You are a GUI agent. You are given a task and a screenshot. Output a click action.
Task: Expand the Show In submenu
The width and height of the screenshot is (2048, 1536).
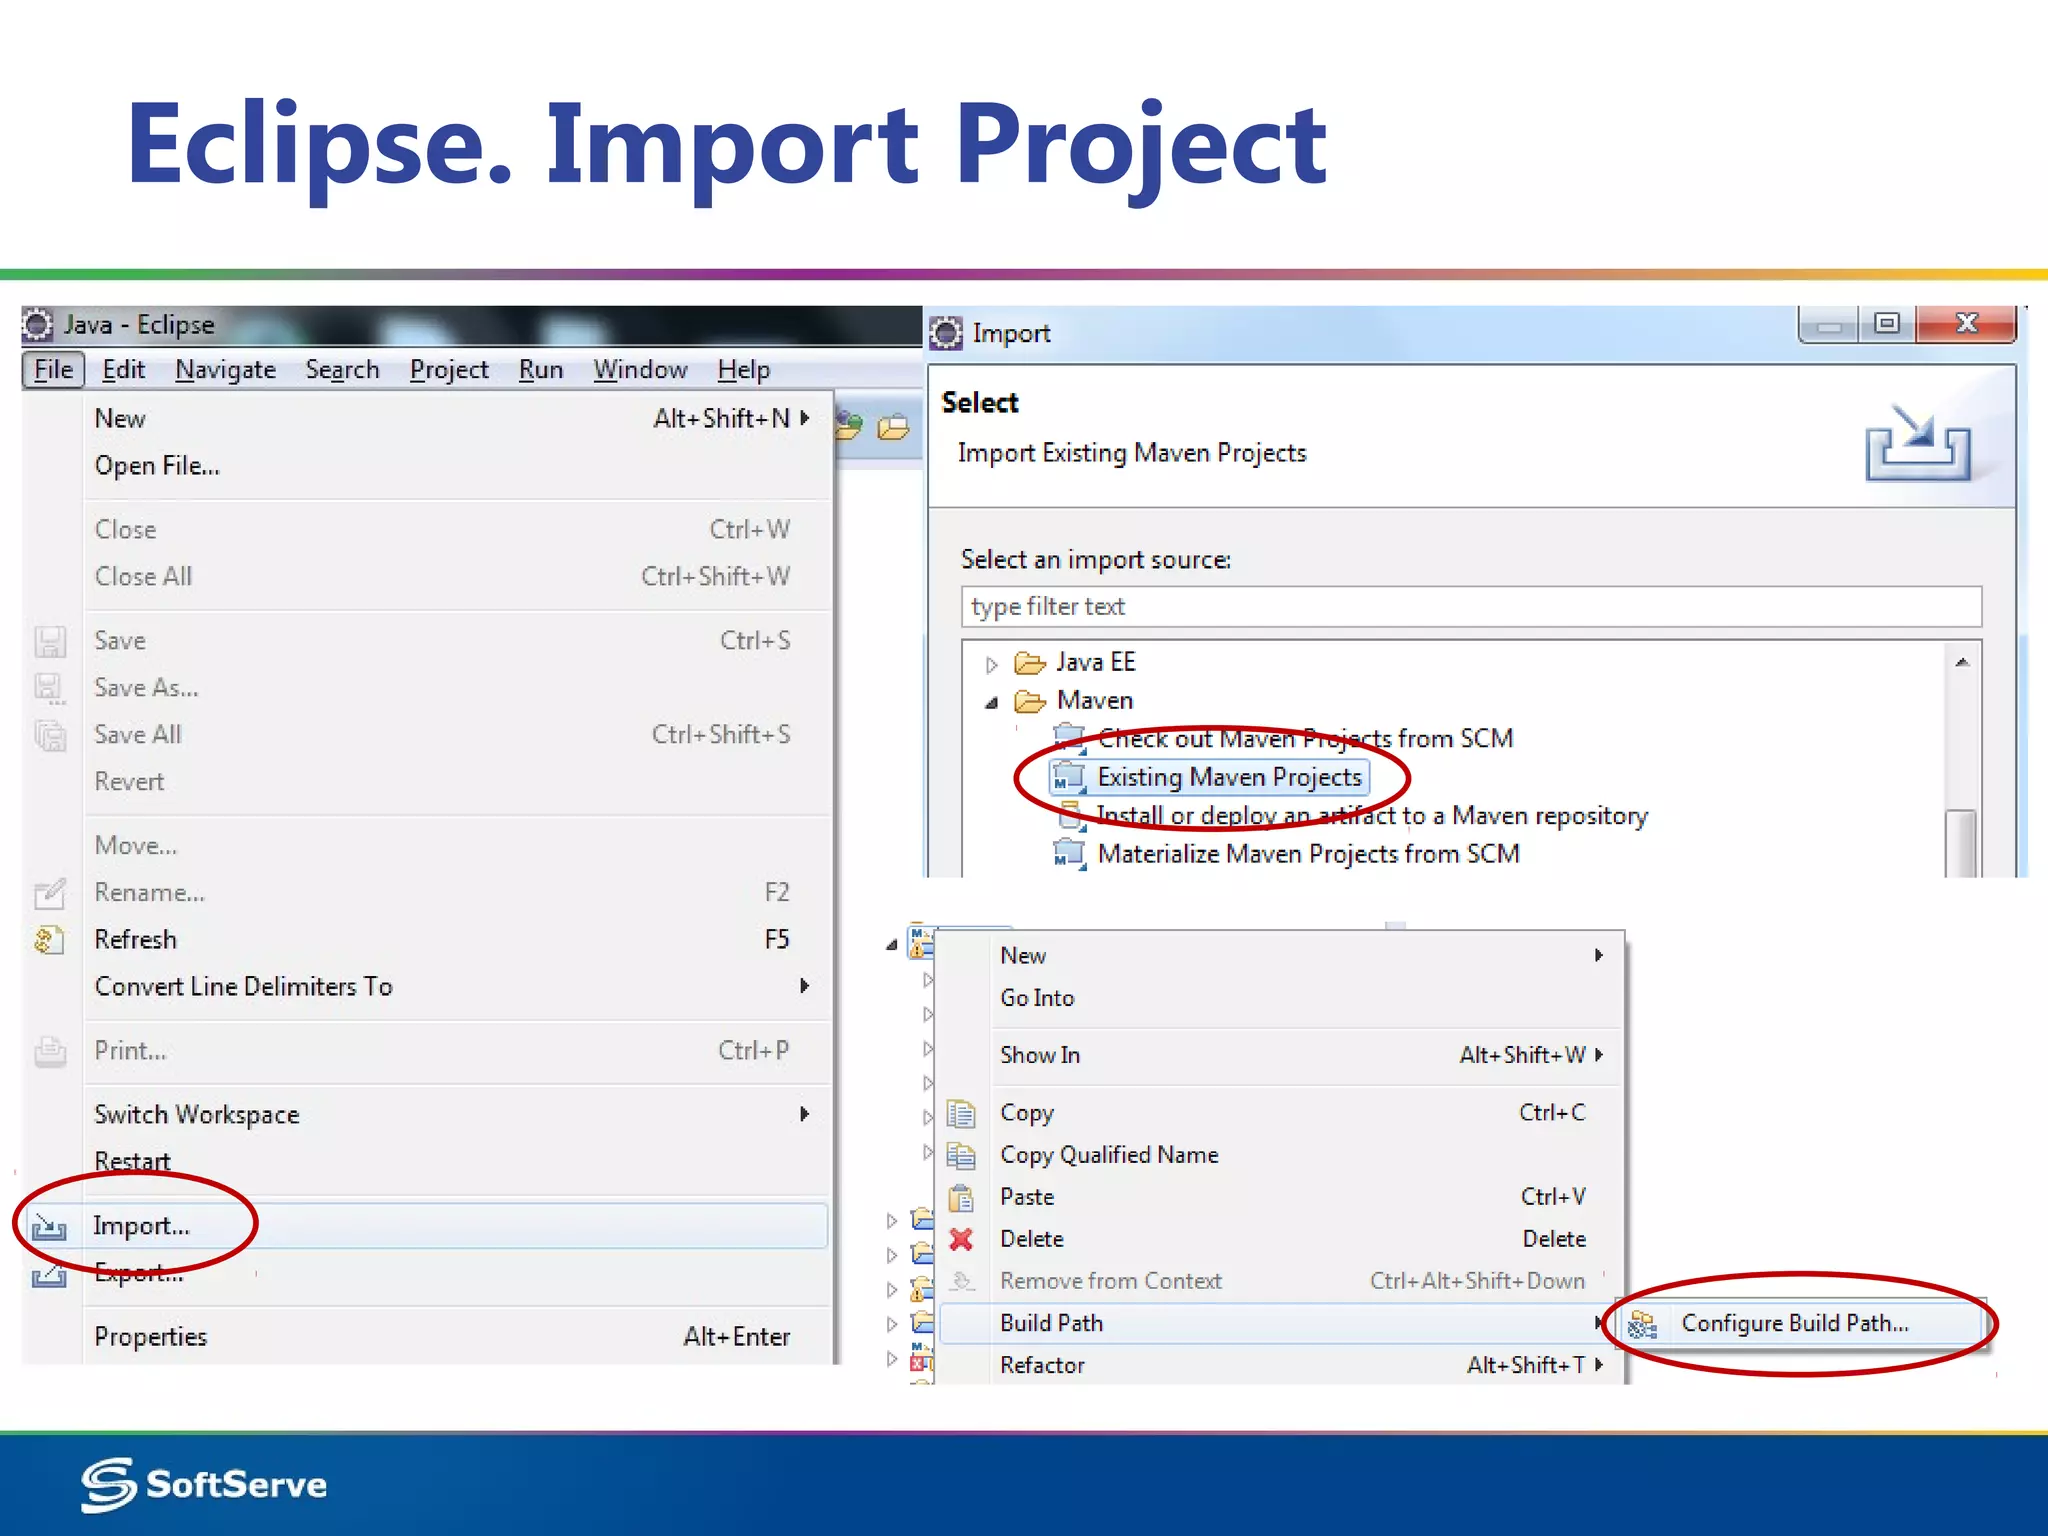pyautogui.click(x=1302, y=1055)
